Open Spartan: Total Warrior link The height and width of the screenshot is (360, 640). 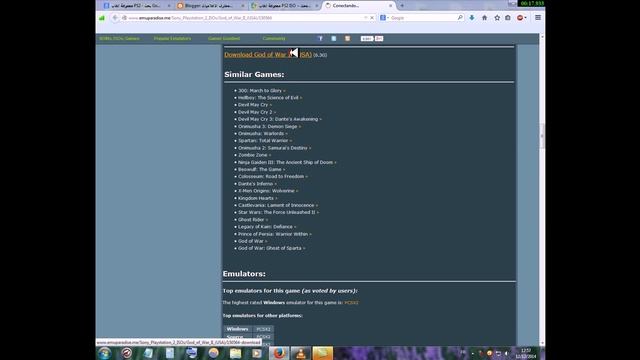[263, 140]
